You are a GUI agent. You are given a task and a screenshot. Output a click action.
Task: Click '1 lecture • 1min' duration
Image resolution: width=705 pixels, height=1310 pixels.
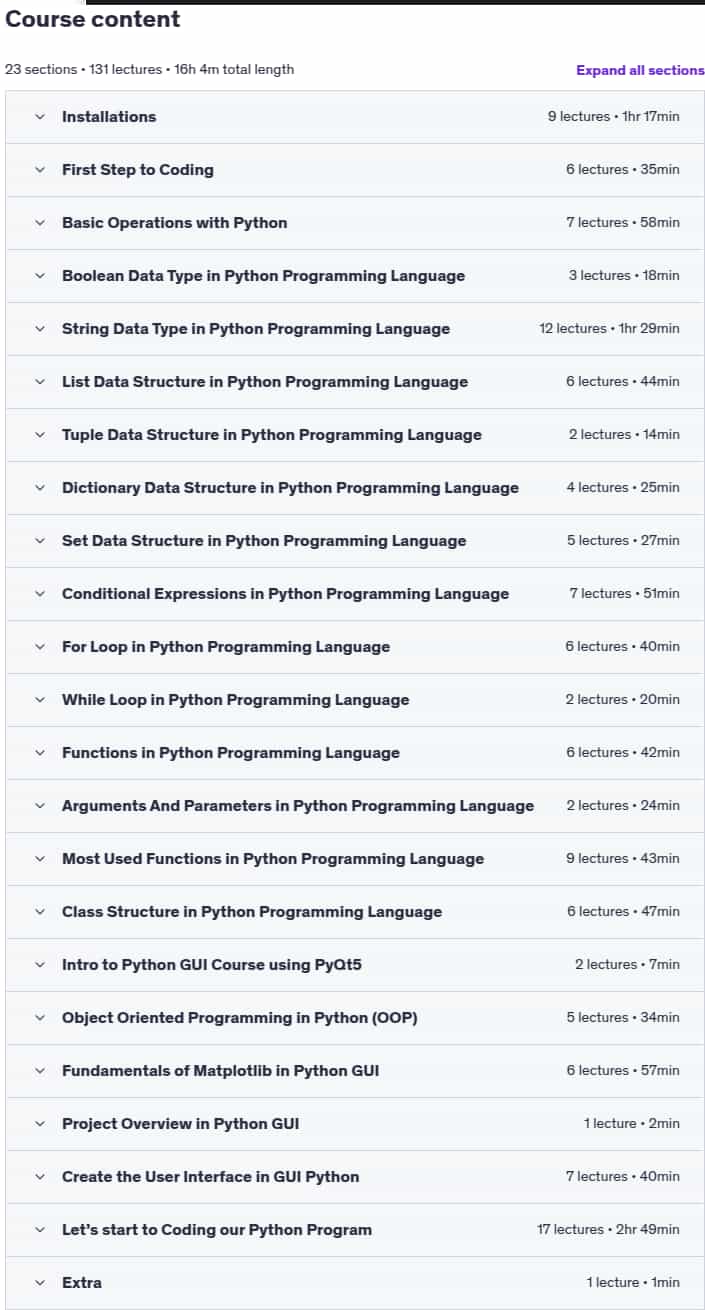tap(633, 1283)
